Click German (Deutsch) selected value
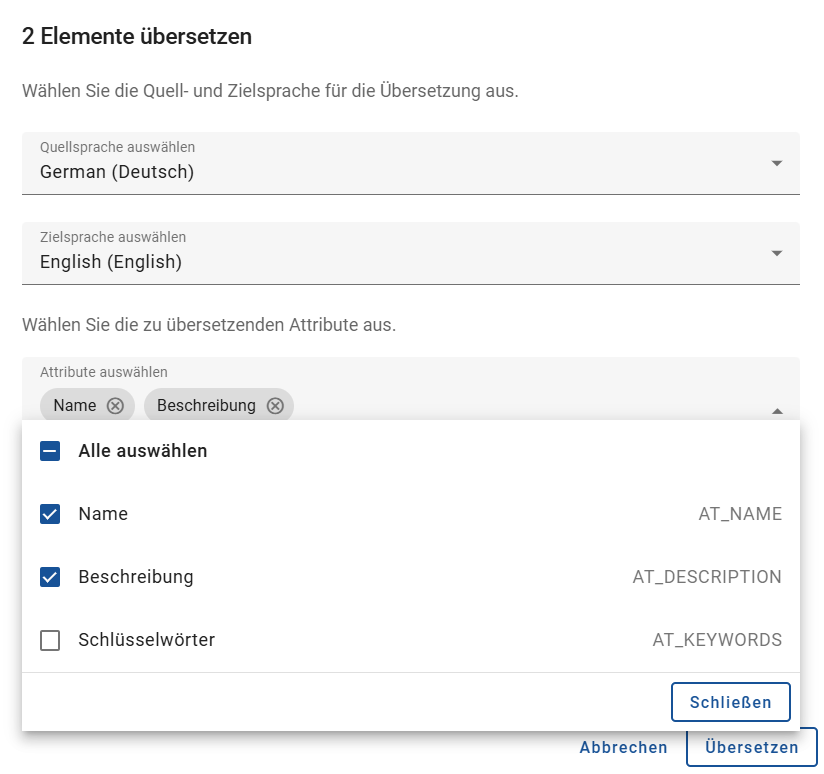Image resolution: width=824 pixels, height=774 pixels. pos(117,172)
